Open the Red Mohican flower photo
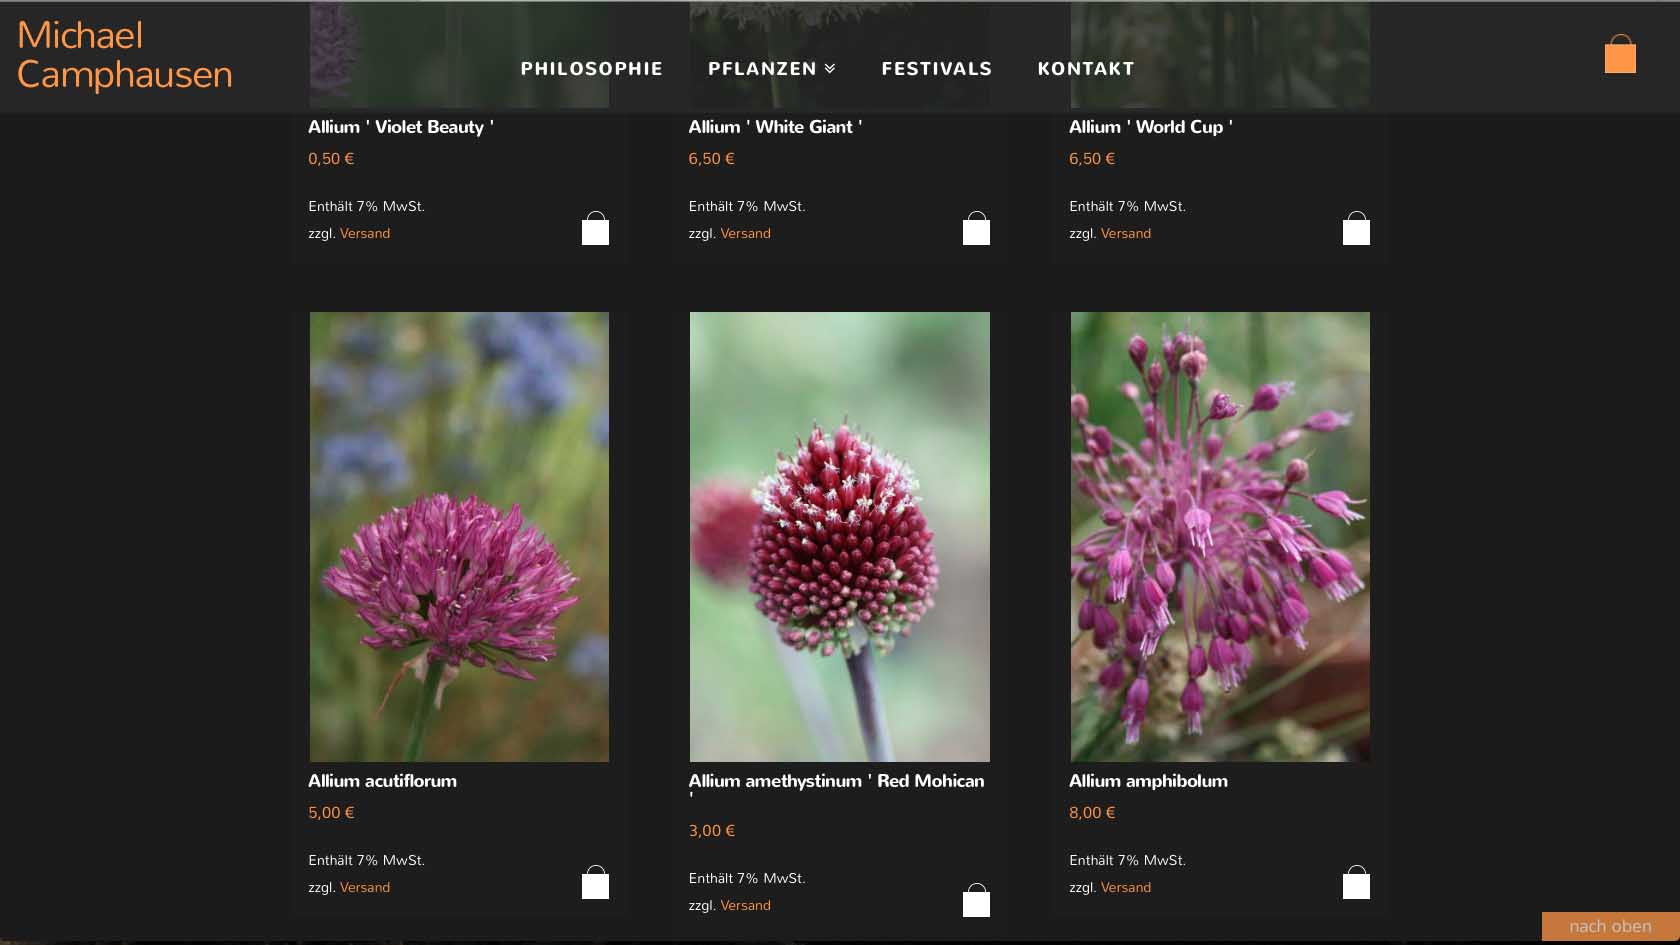Image resolution: width=1680 pixels, height=945 pixels. (840, 537)
